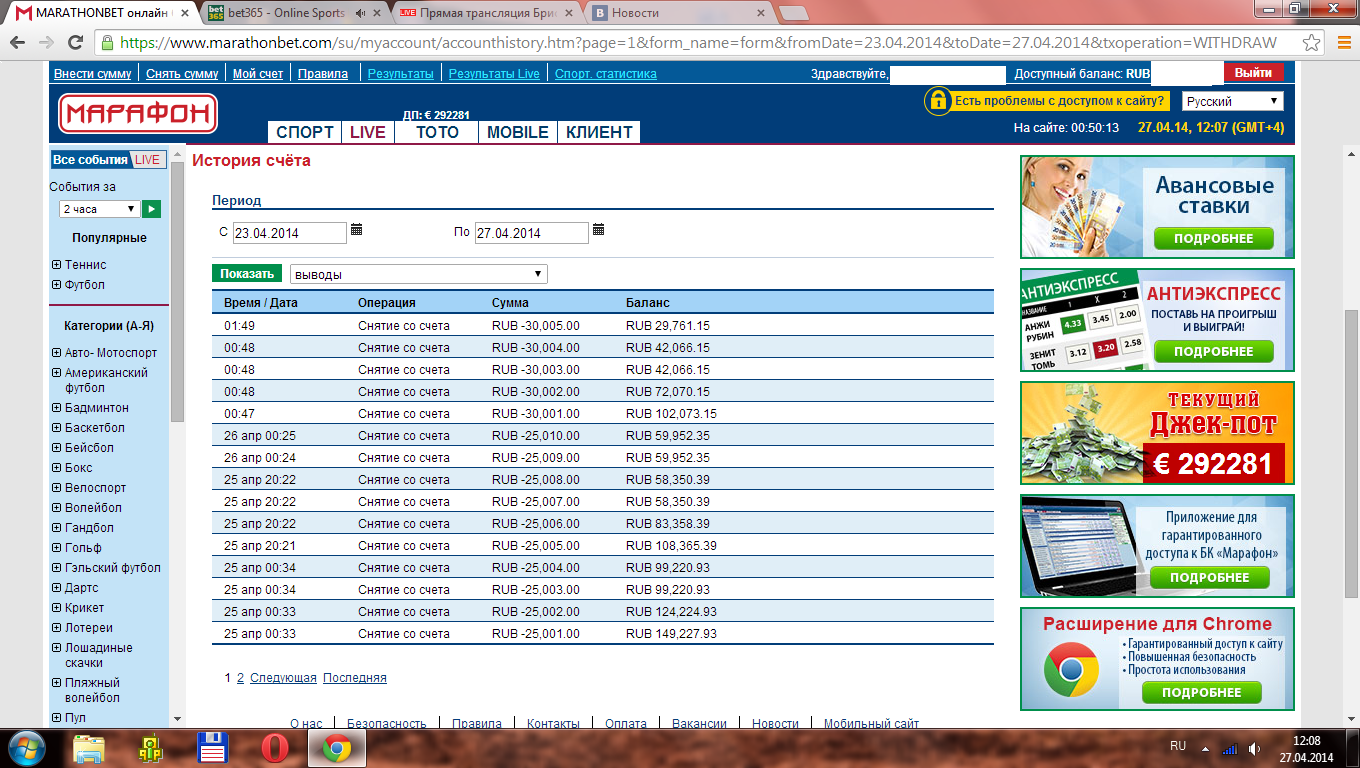Mute the bet365 tab speaker icon
The height and width of the screenshot is (768, 1360).
(362, 14)
